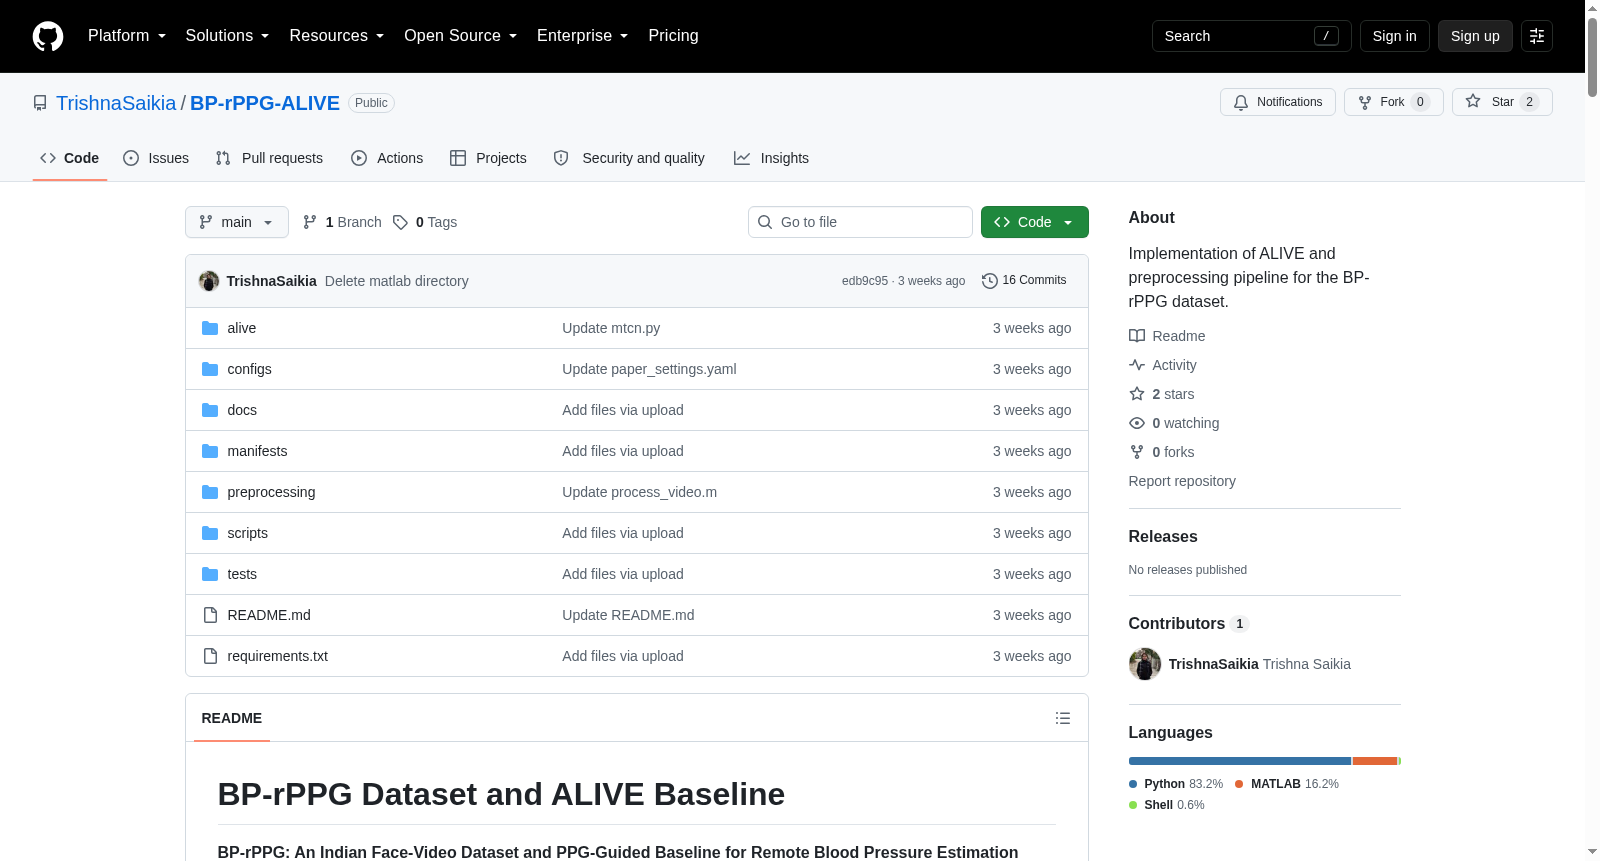Screen dimensions: 1600x861
Task: Expand the Resources menu
Action: click(337, 36)
